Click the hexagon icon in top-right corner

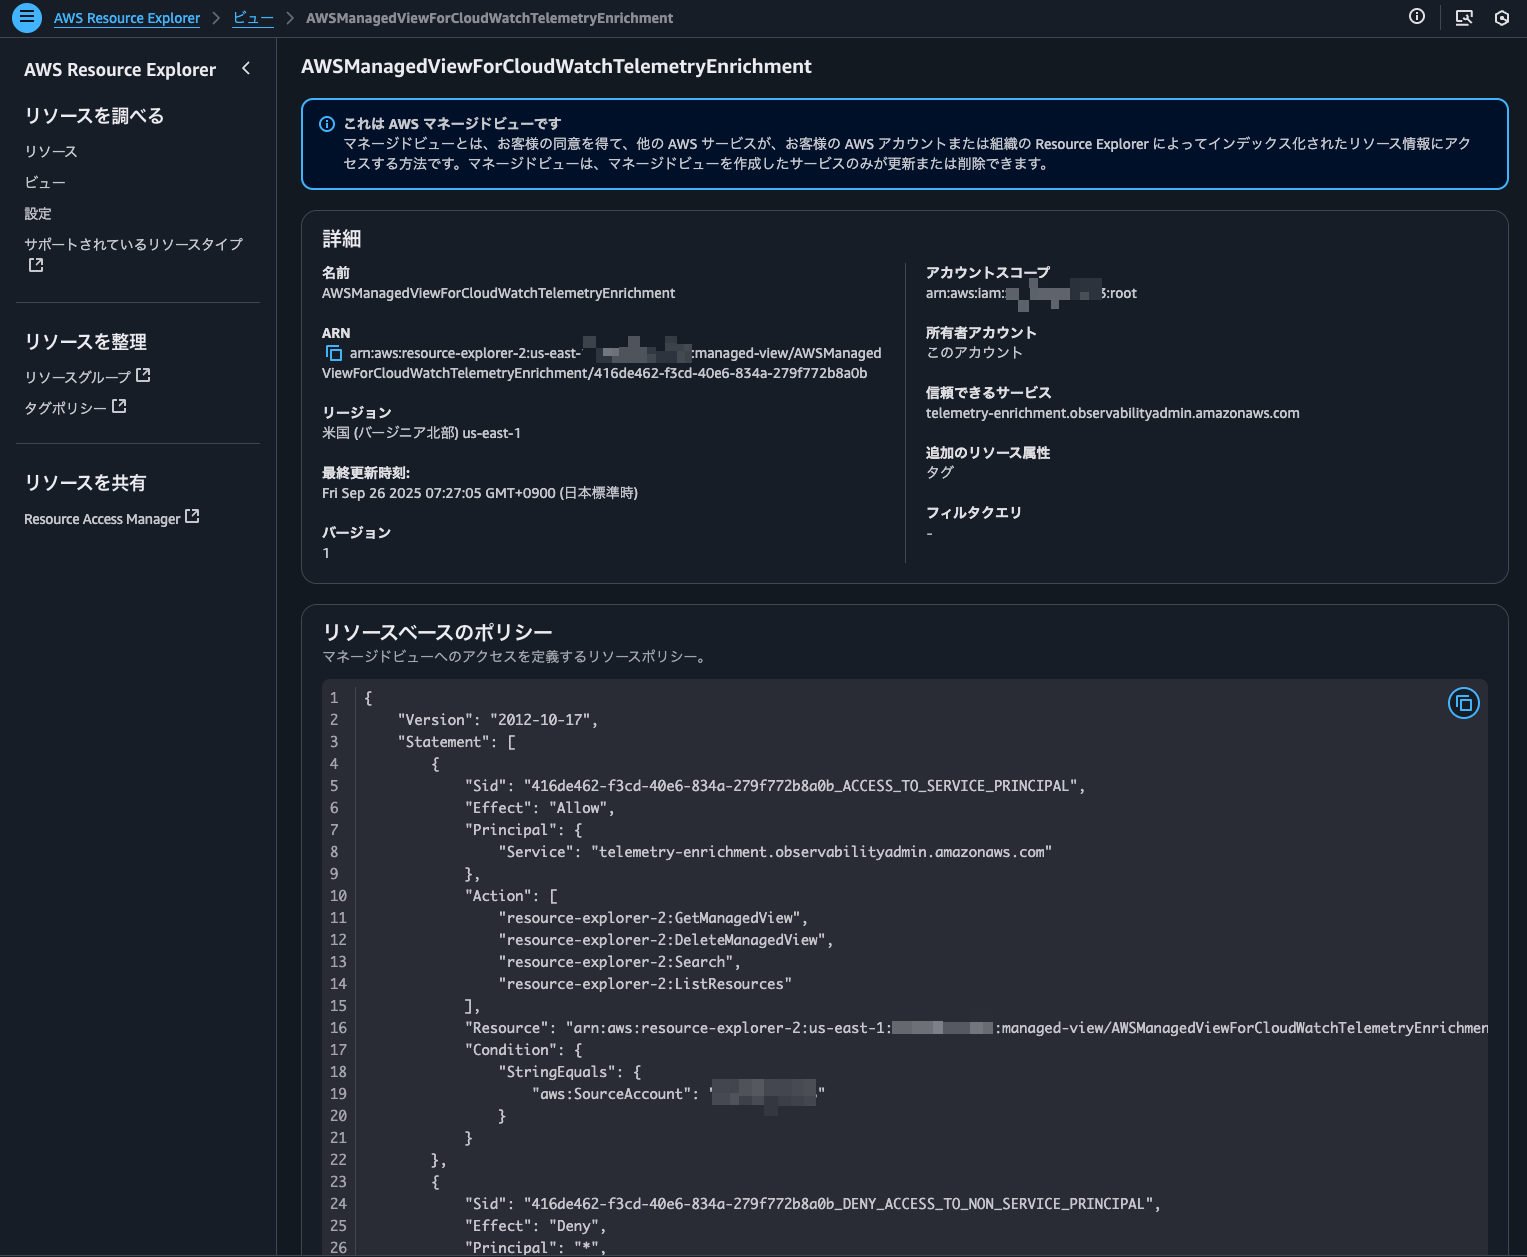coord(1501,18)
